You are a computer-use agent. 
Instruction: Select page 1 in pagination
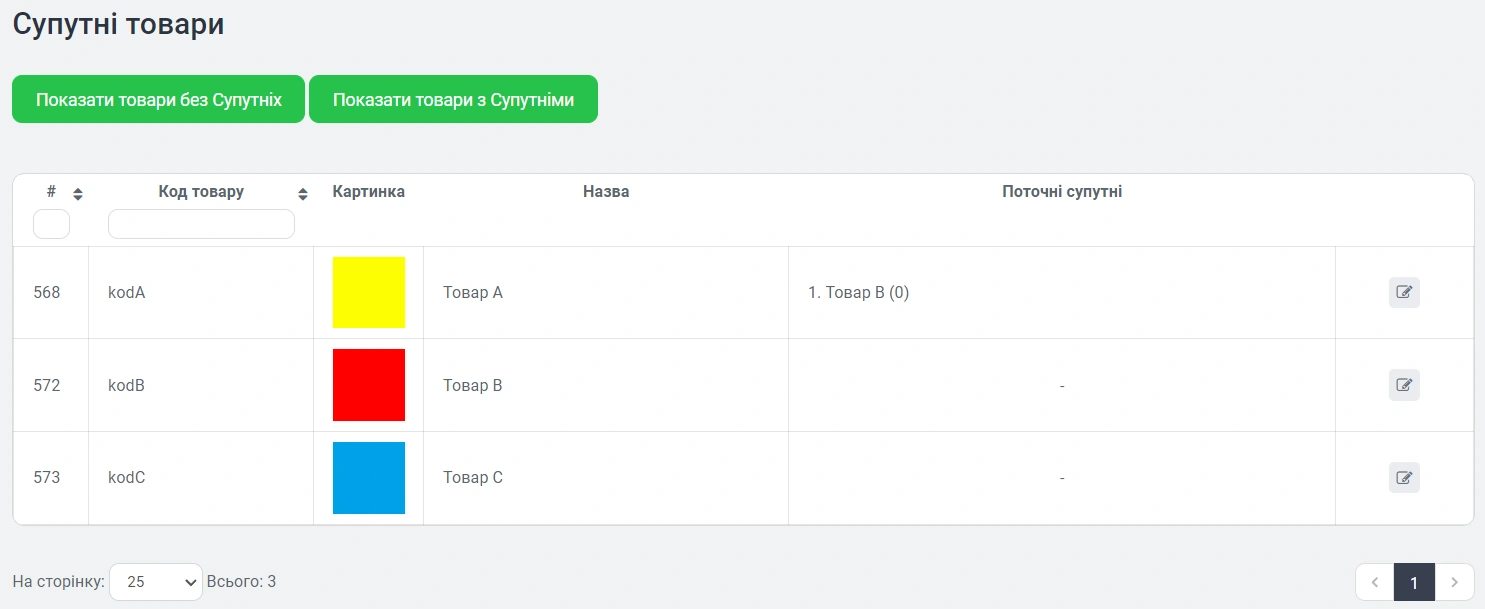point(1414,582)
